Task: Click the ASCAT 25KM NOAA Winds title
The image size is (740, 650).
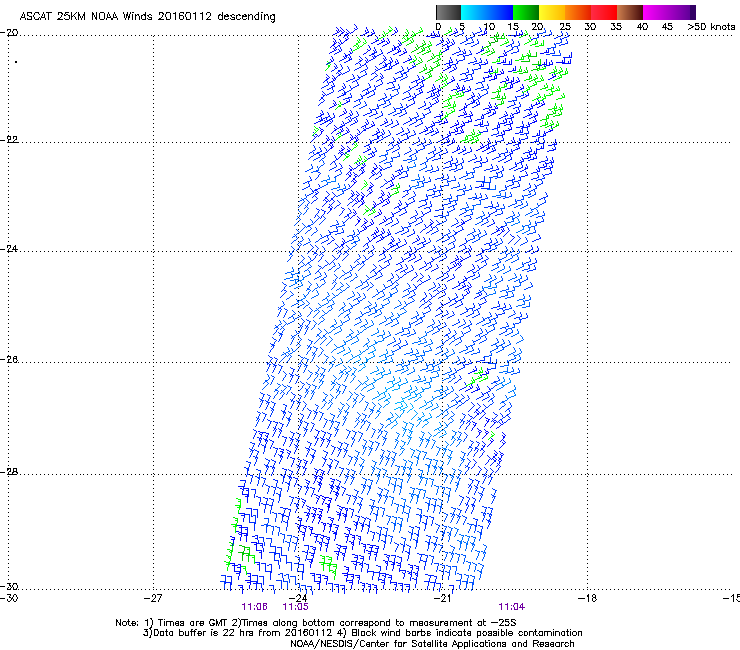Action: [147, 16]
